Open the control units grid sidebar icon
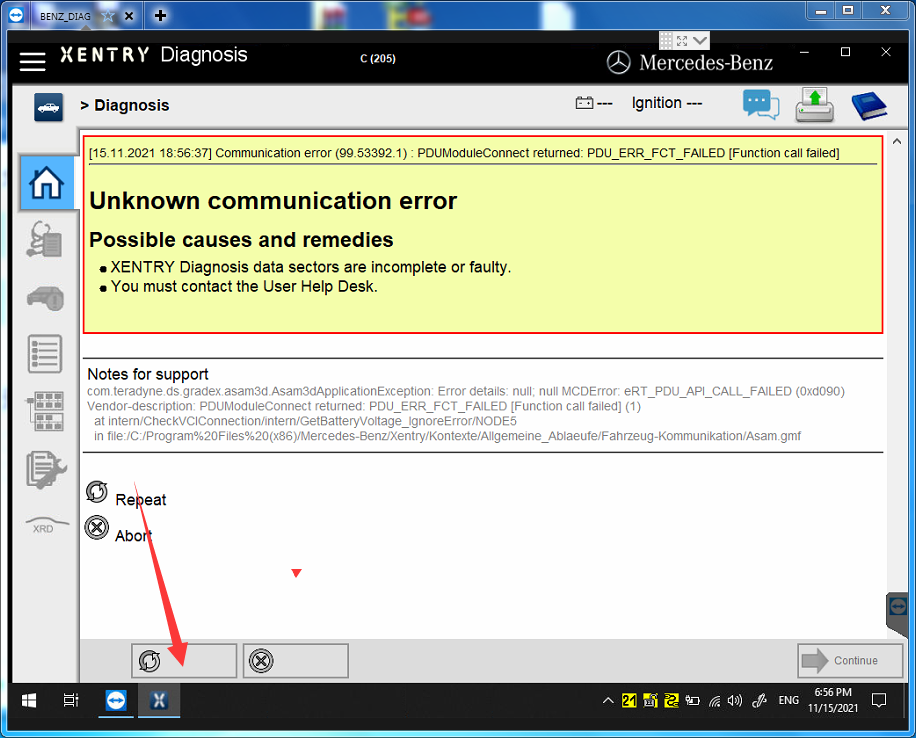Screen dimensions: 916x738 (45, 411)
